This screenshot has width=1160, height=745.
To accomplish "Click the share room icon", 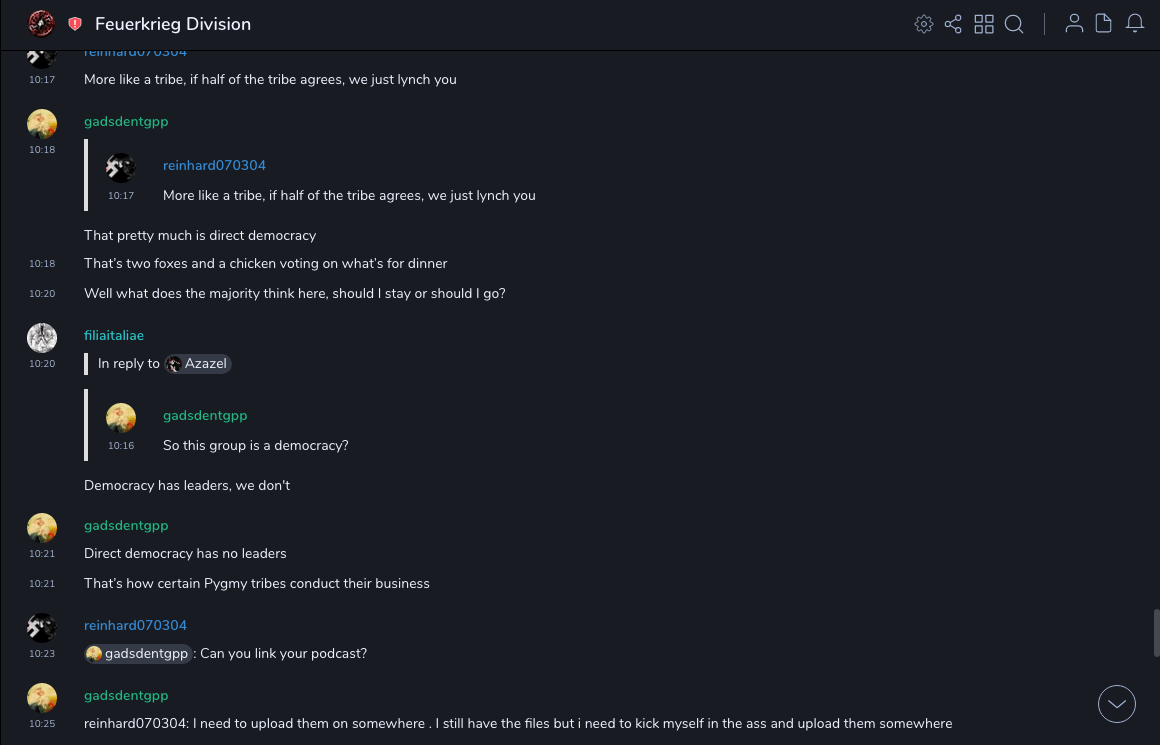I will click(953, 24).
